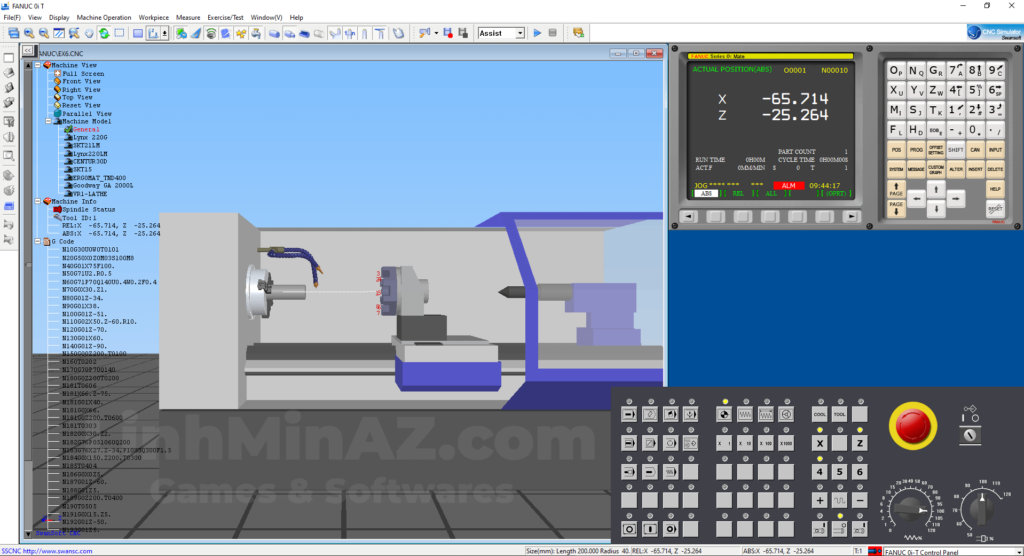This screenshot has width=1024, height=556.
Task: Toggle the COOL coolant button
Action: (x=820, y=414)
